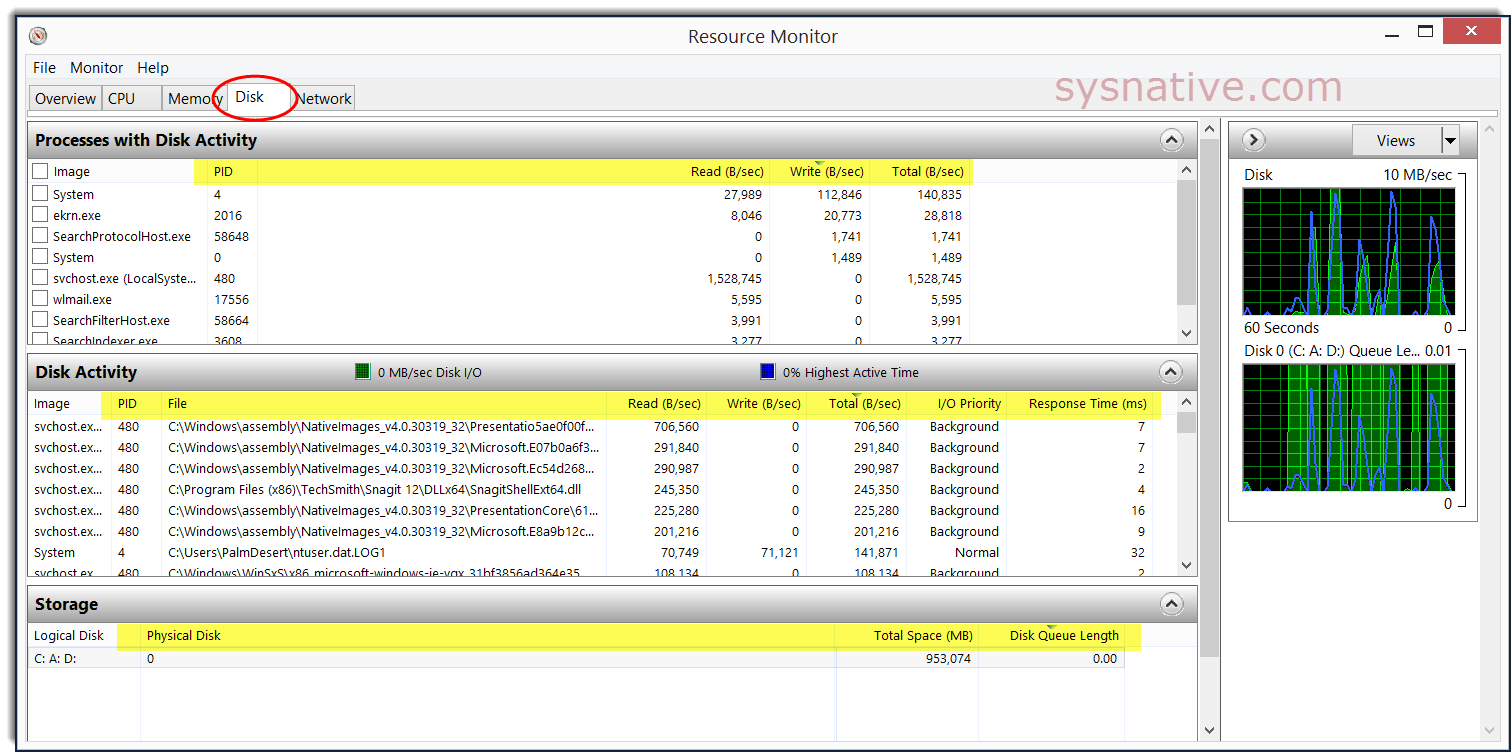The width and height of the screenshot is (1511, 752).
Task: Click the blue Highest Active Time legend square
Action: (768, 372)
